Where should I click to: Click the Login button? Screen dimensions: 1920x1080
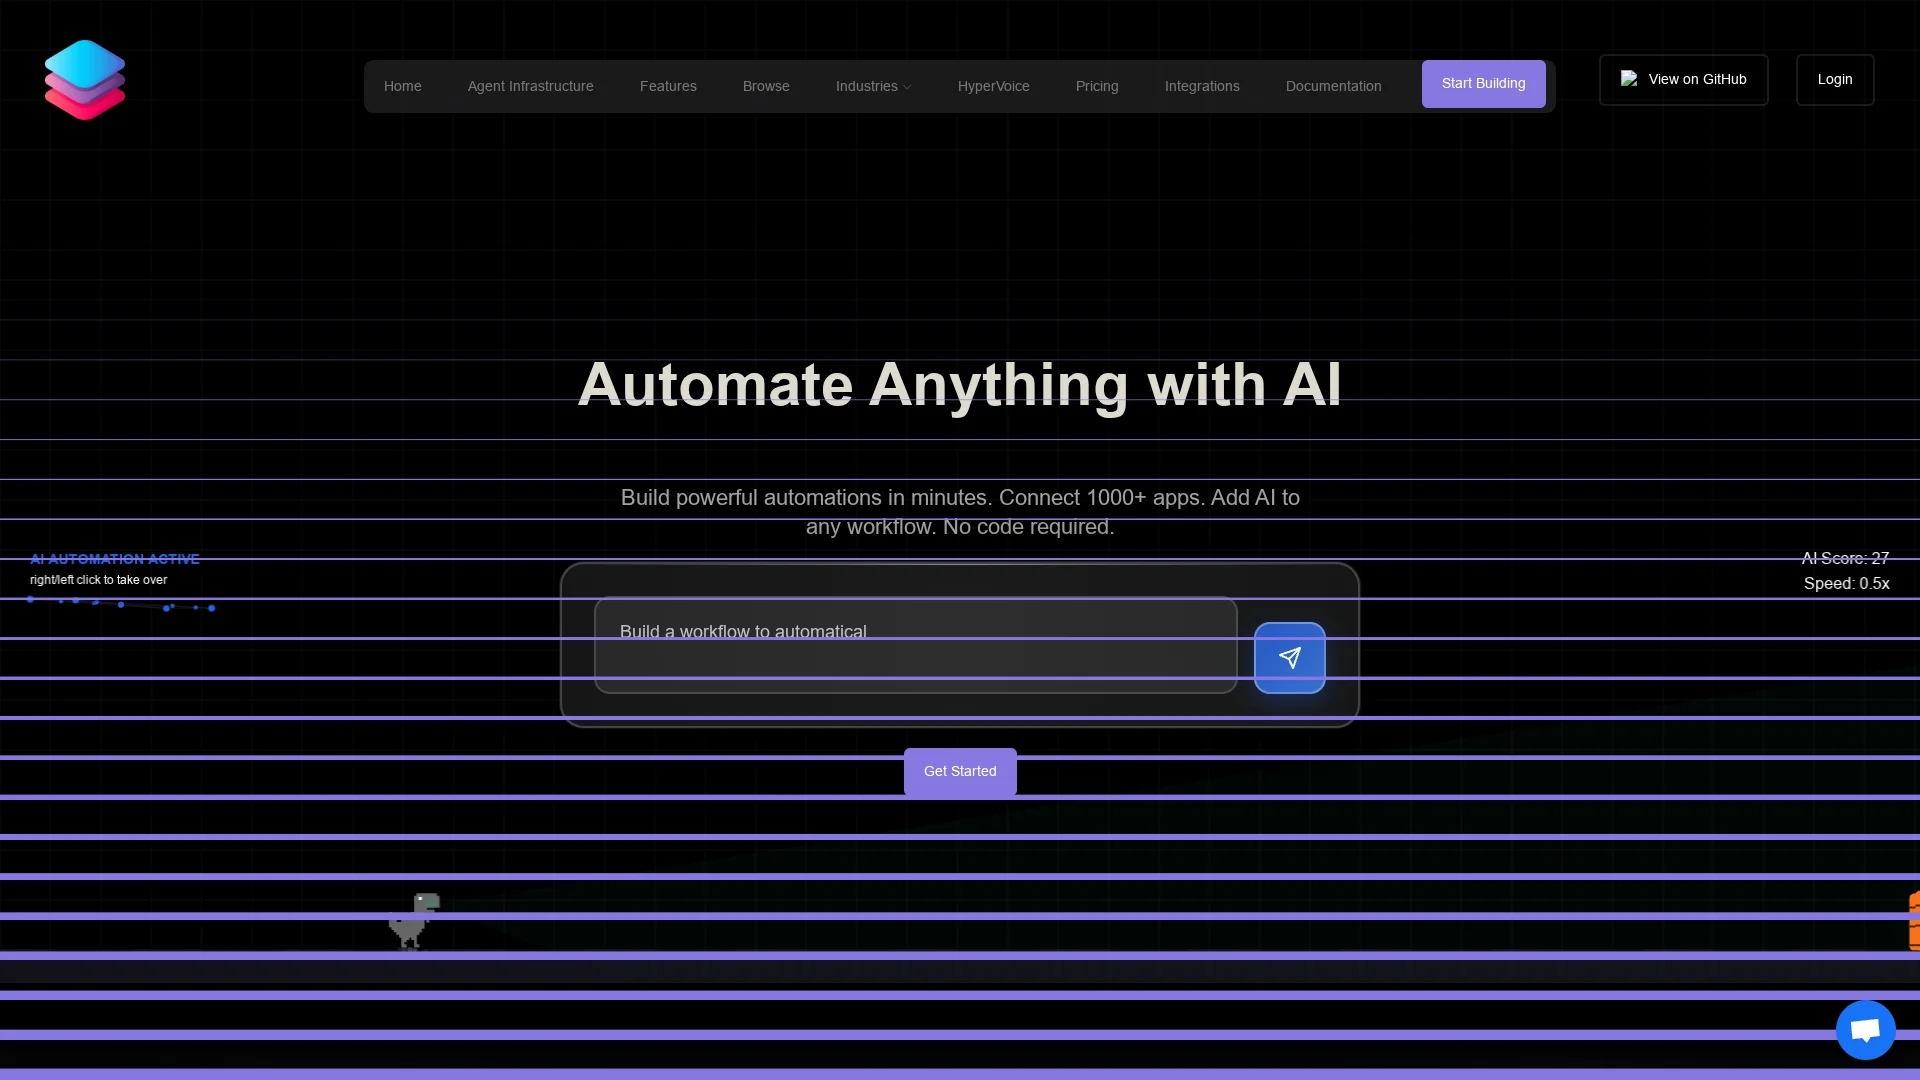tap(1835, 80)
